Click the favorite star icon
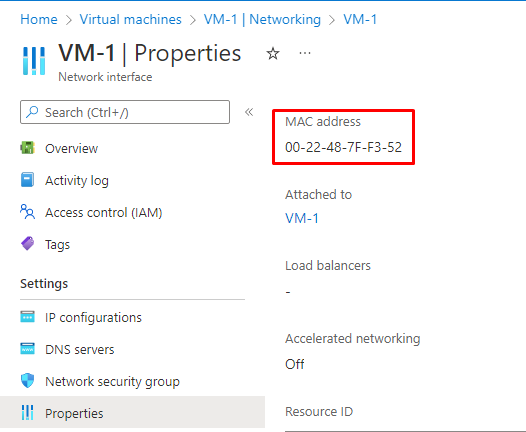Image resolution: width=526 pixels, height=432 pixels. point(273,54)
